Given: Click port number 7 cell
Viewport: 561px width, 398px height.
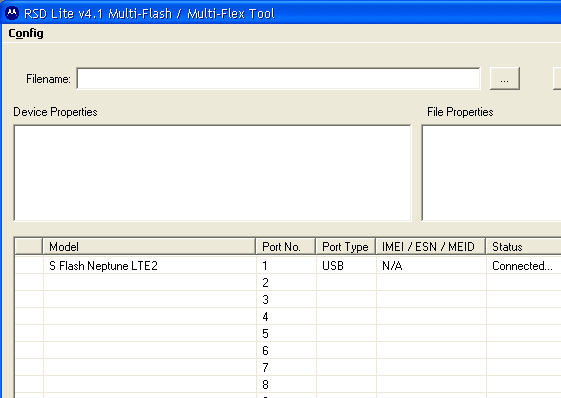Looking at the screenshot, I should [x=286, y=368].
